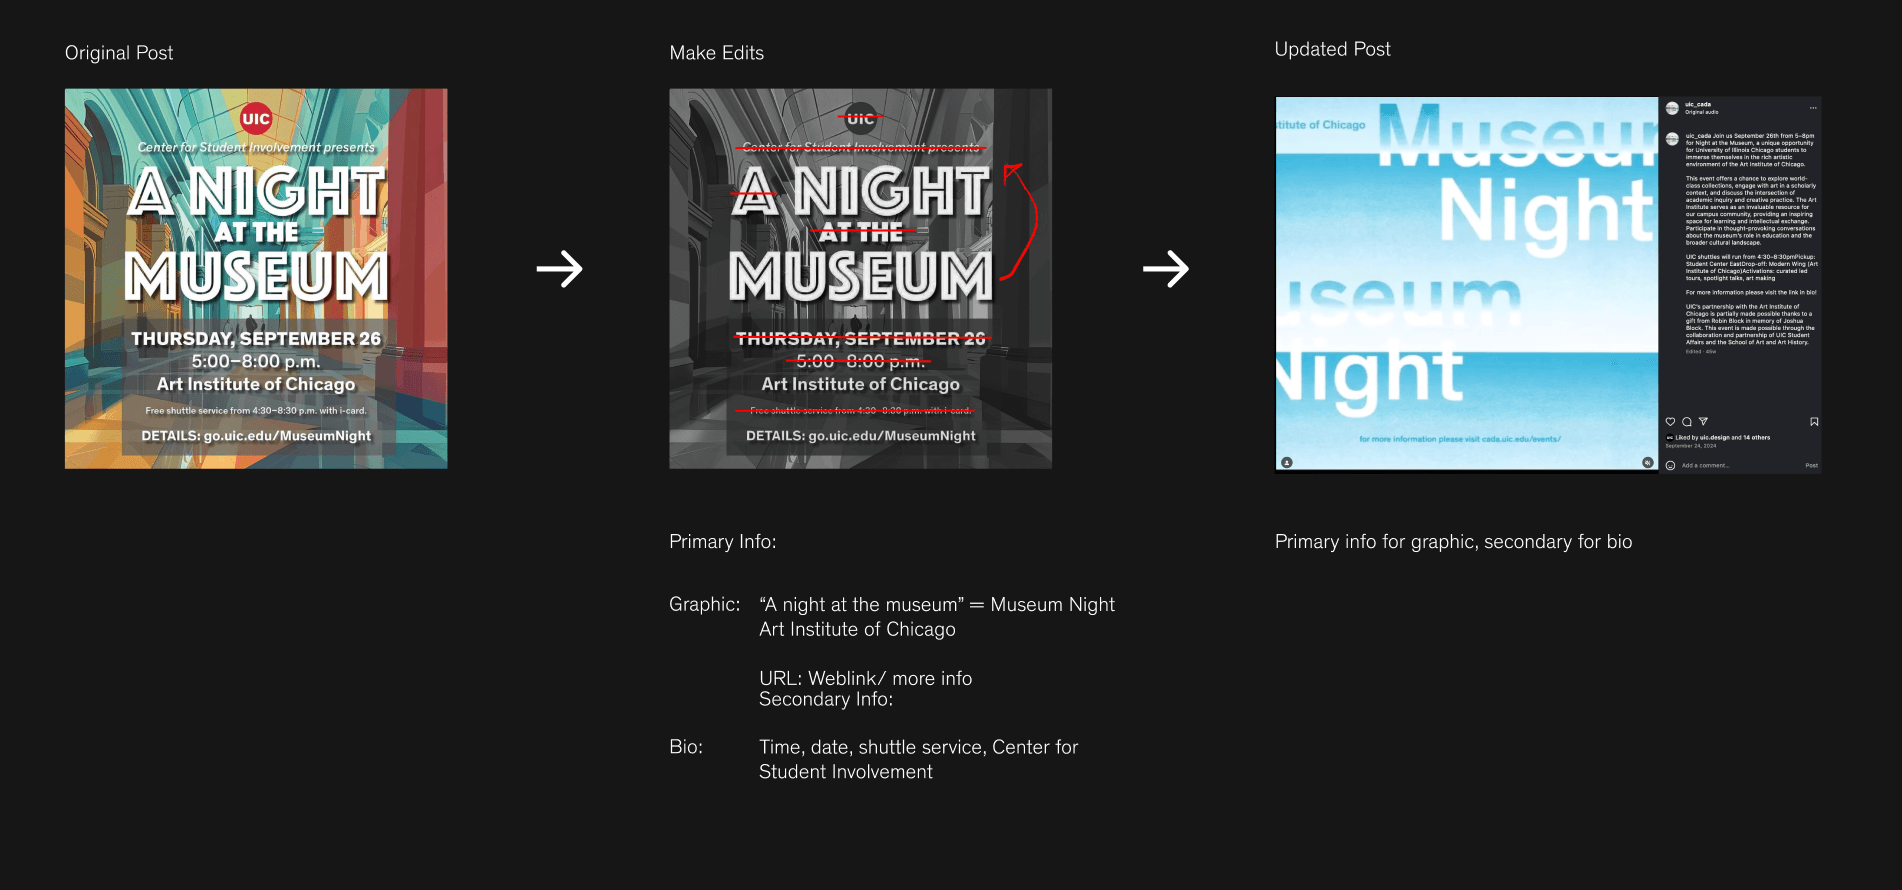Like the post with the heart icon
The height and width of the screenshot is (890, 1902).
[x=1670, y=422]
